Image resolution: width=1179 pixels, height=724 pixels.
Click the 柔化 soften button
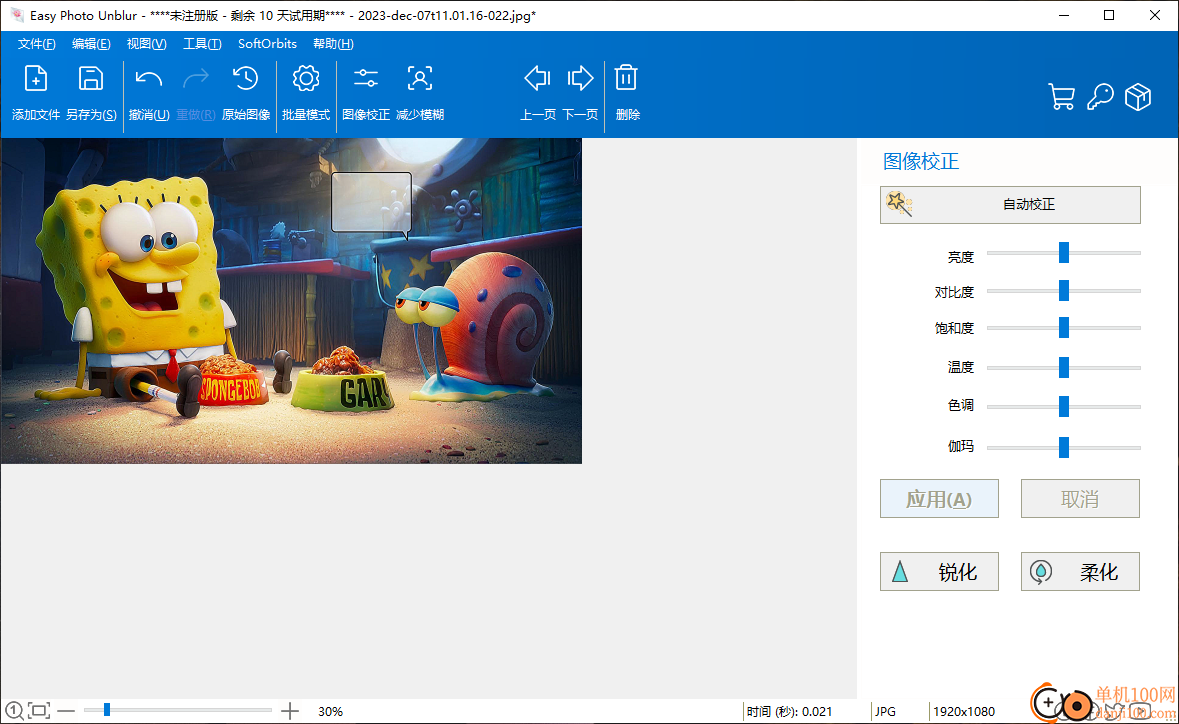(1080, 571)
